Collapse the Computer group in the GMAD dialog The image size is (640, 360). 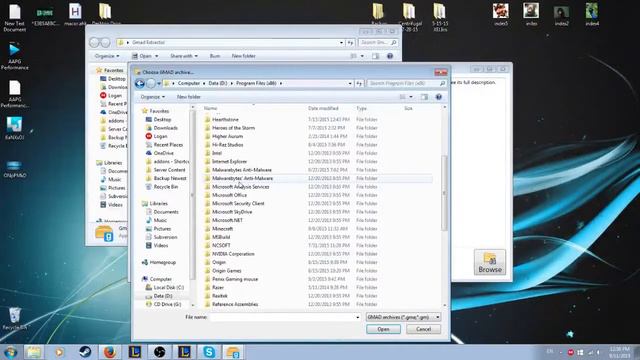pyautogui.click(x=160, y=279)
